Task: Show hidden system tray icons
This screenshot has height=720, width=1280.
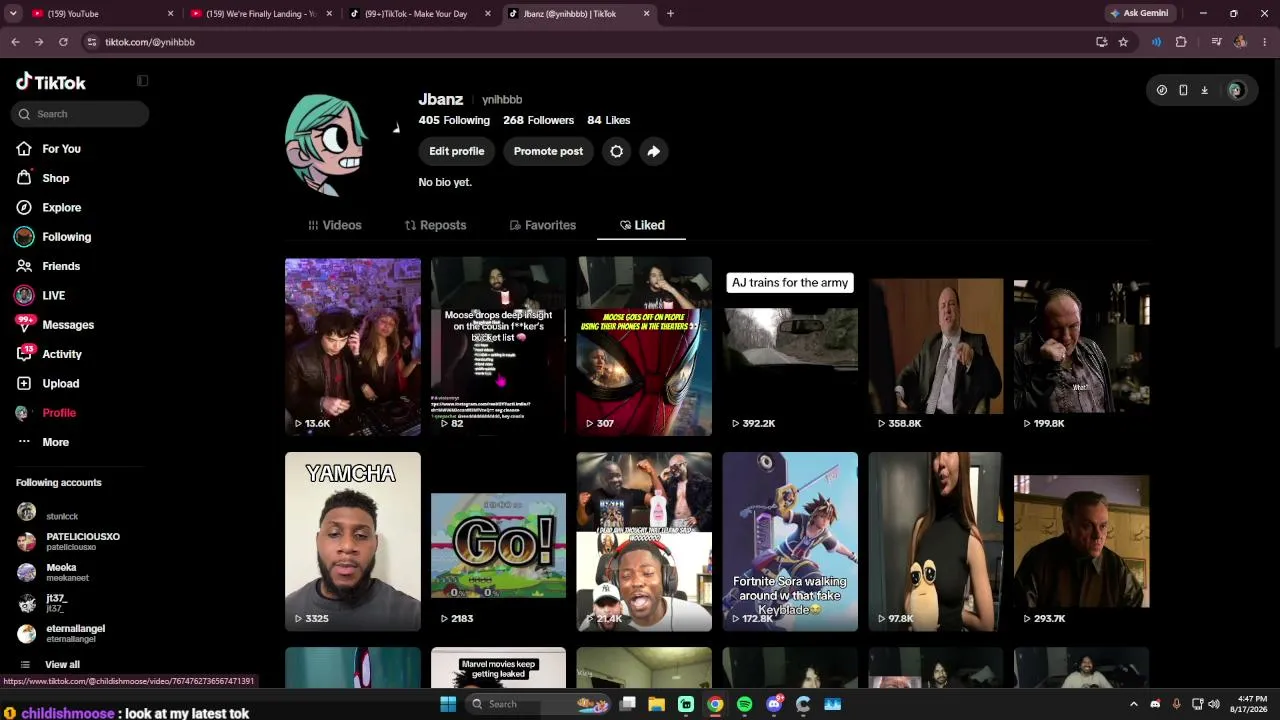Action: click(x=1133, y=704)
